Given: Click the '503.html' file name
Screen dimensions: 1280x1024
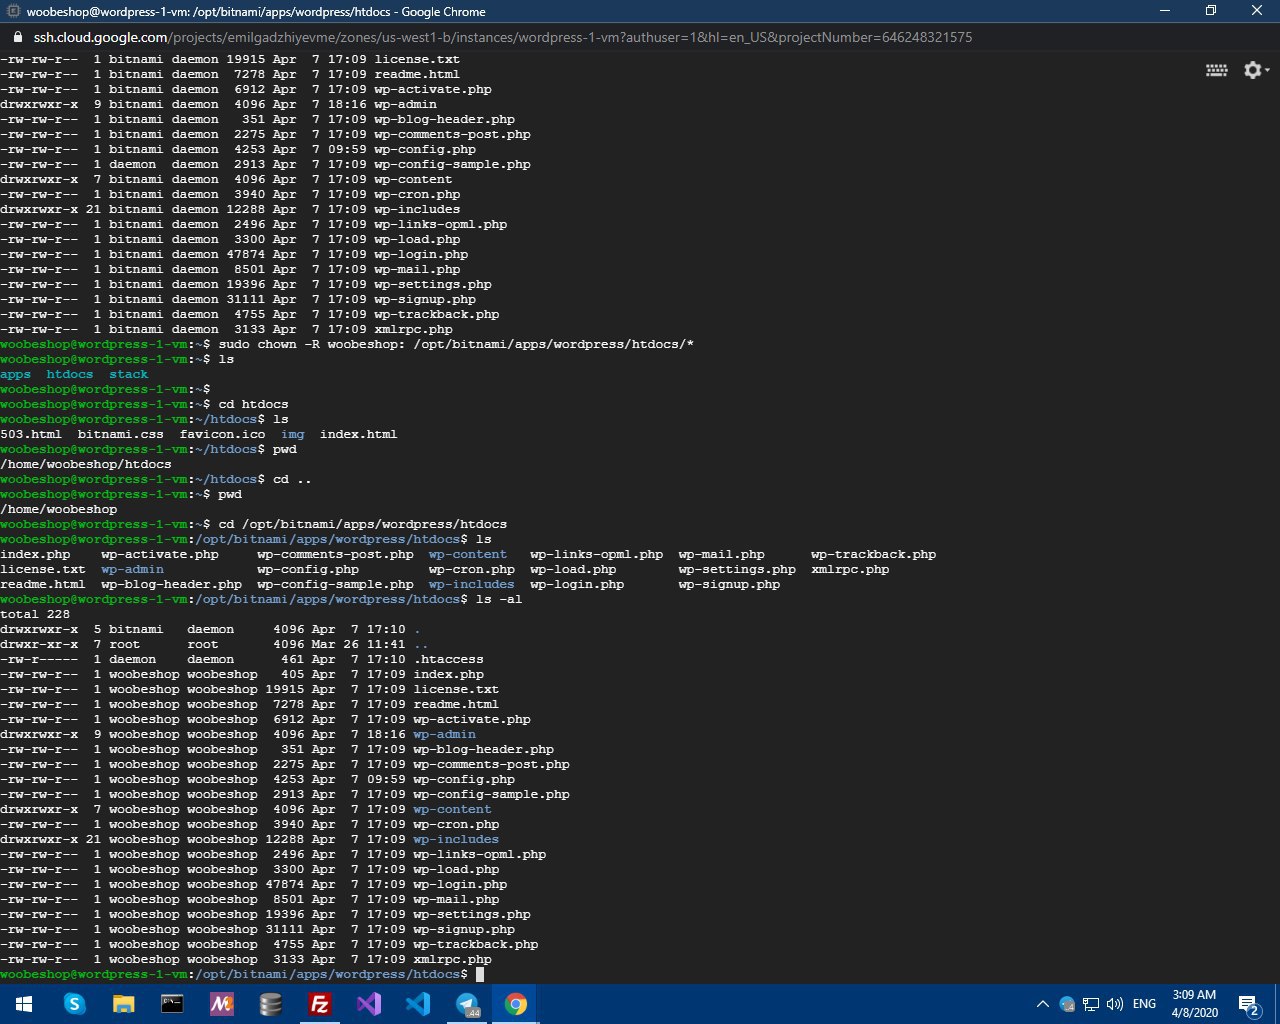Looking at the screenshot, I should (x=31, y=434).
